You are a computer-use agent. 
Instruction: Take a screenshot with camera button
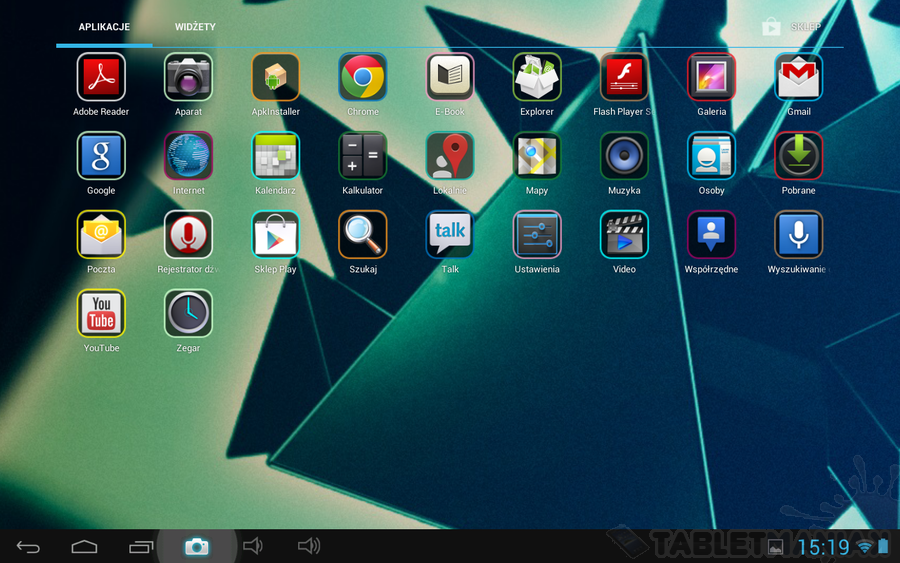(196, 546)
